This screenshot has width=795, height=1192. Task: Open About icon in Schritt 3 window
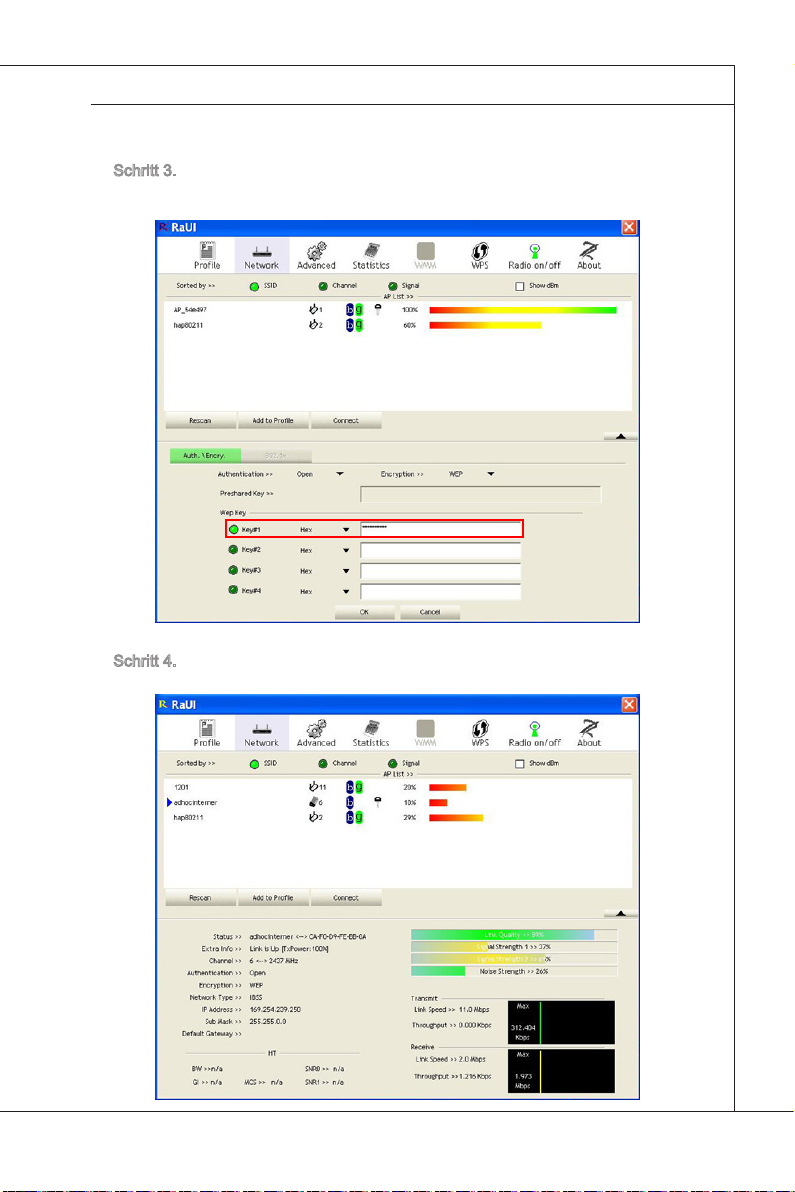click(x=589, y=255)
